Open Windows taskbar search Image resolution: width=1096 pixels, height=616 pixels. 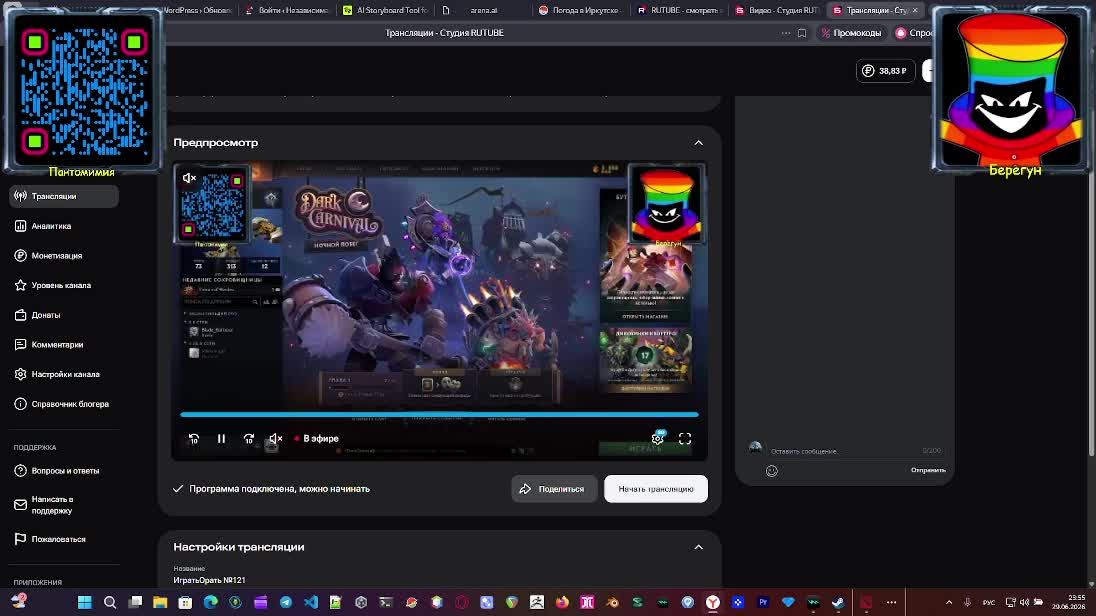110,602
